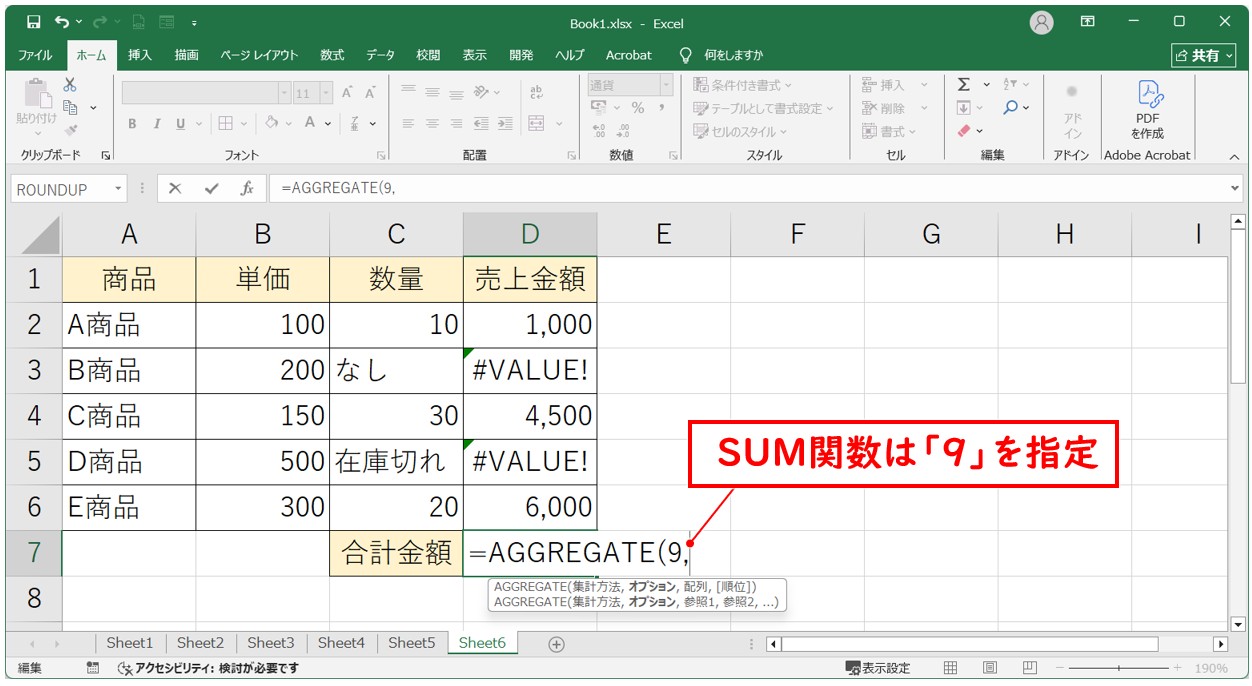This screenshot has height=686, width=1252.
Task: Open the 数式 ribbon tab
Action: pos(332,55)
